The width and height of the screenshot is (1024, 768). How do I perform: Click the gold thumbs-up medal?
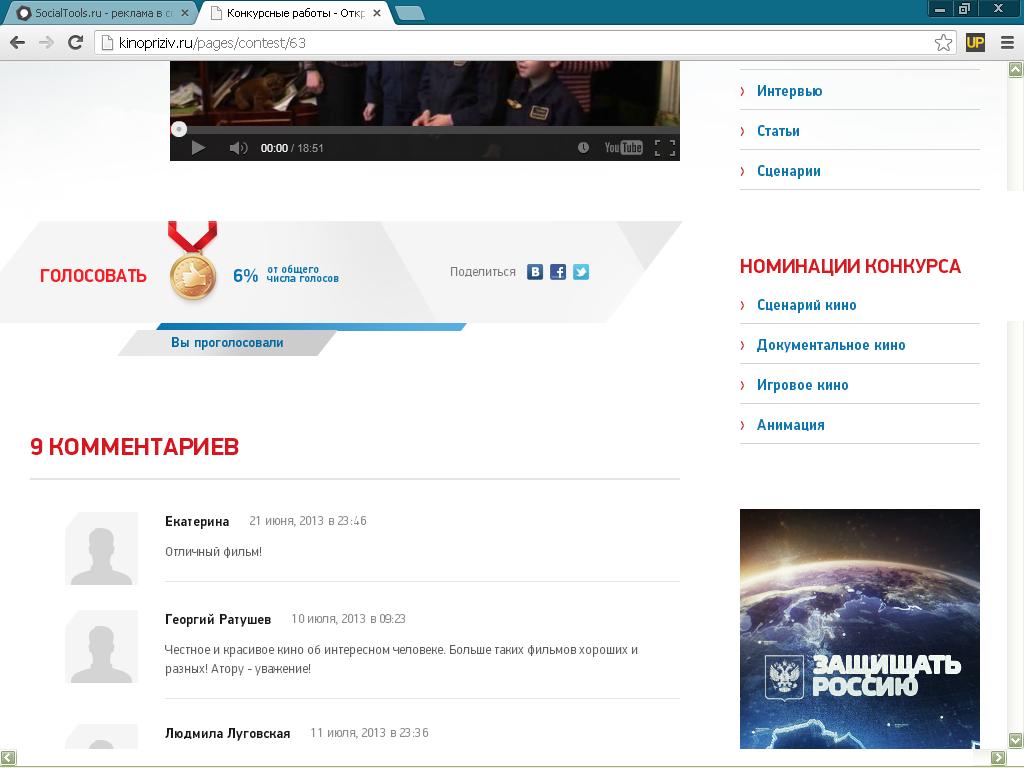coord(193,276)
